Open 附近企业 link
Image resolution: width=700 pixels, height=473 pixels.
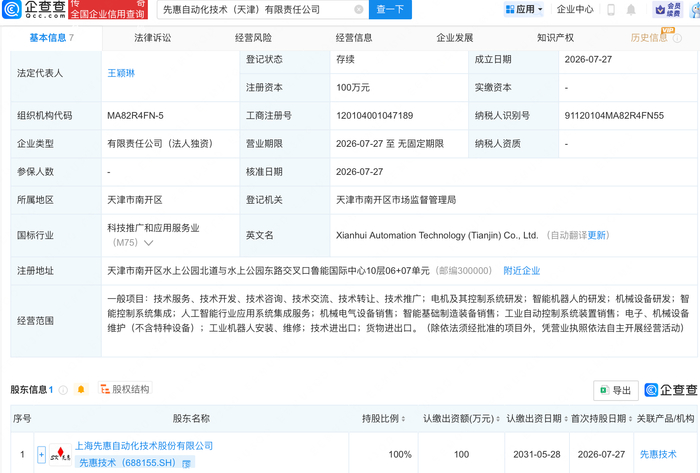pyautogui.click(x=521, y=271)
